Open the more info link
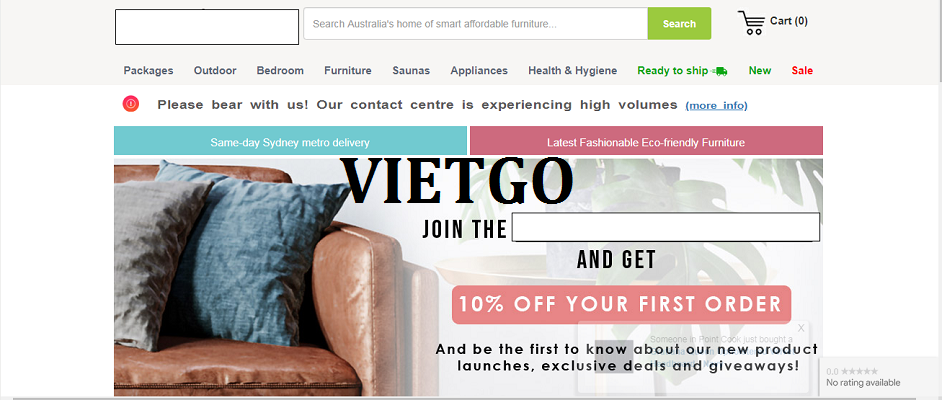942x400 pixels. (x=716, y=106)
